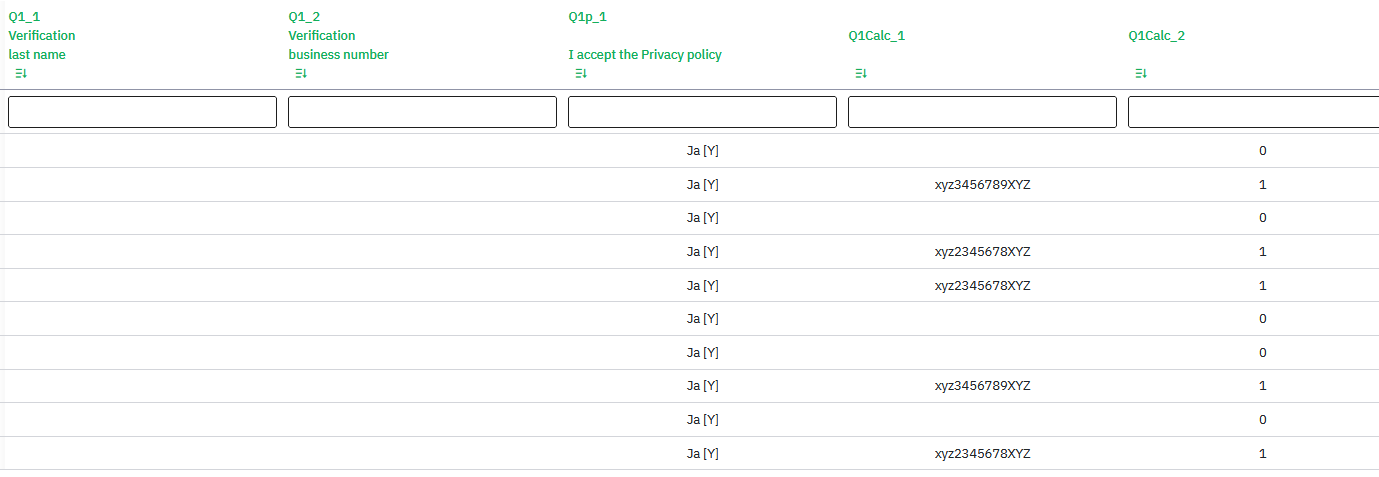This screenshot has width=1379, height=477.
Task: Focus the Q1Calc_2 column filter input
Action: pos(1254,112)
